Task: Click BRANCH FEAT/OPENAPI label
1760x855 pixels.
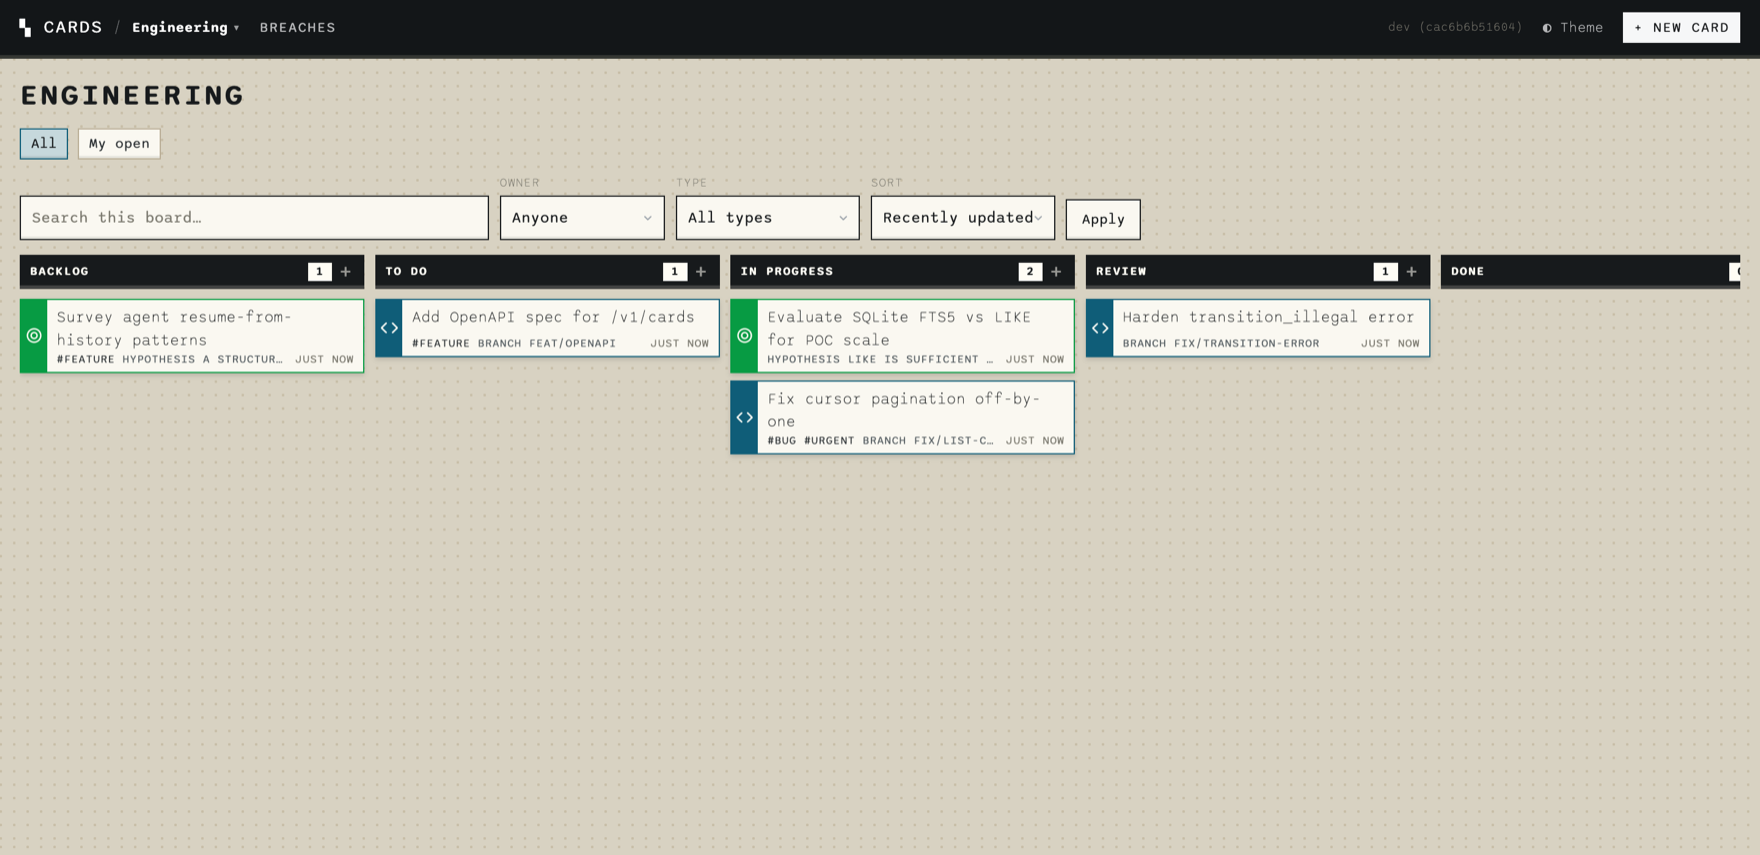Action: 547,343
